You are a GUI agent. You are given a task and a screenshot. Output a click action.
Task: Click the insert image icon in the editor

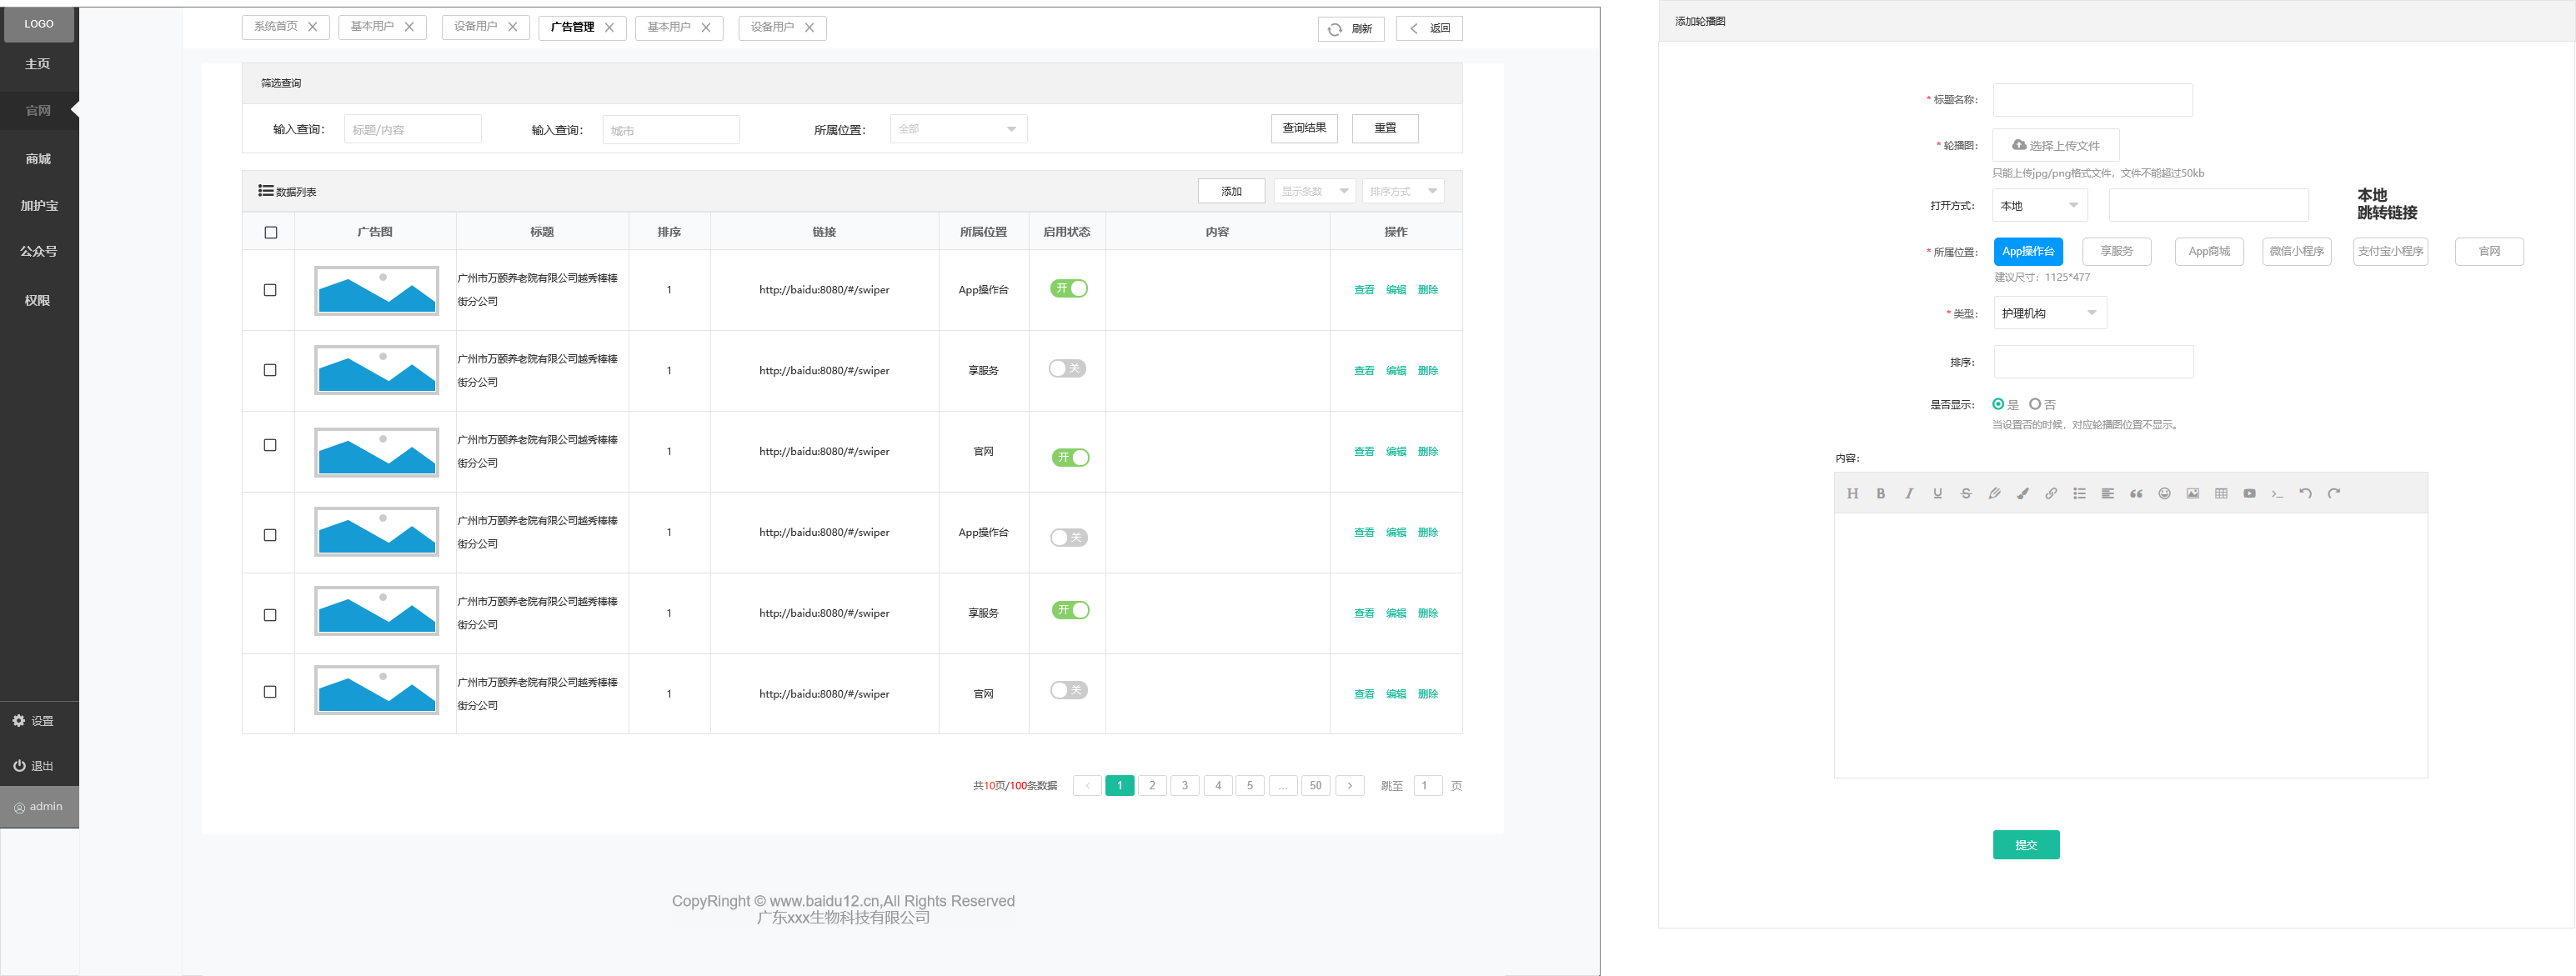pyautogui.click(x=2192, y=493)
